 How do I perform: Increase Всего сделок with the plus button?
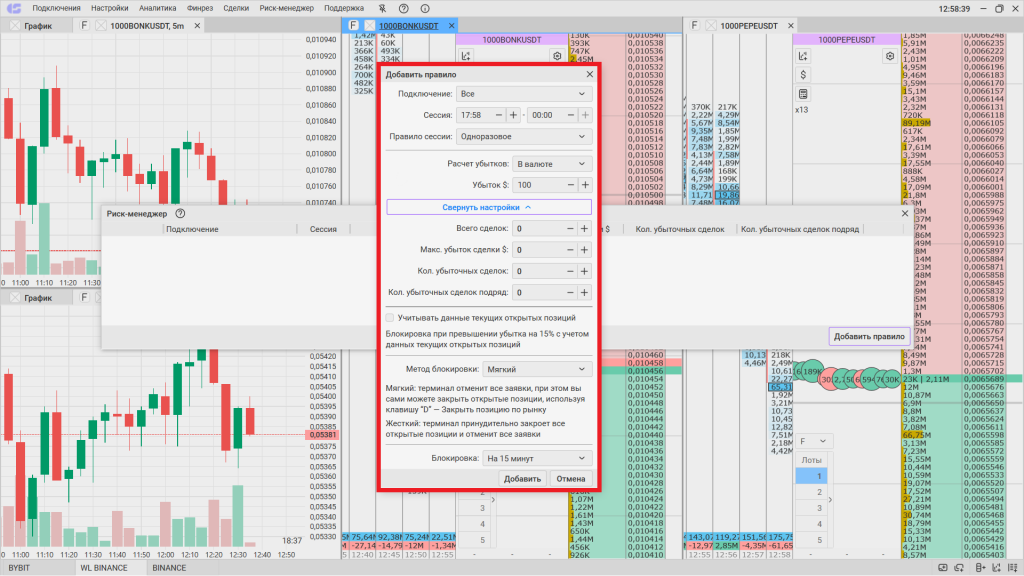pyautogui.click(x=584, y=229)
